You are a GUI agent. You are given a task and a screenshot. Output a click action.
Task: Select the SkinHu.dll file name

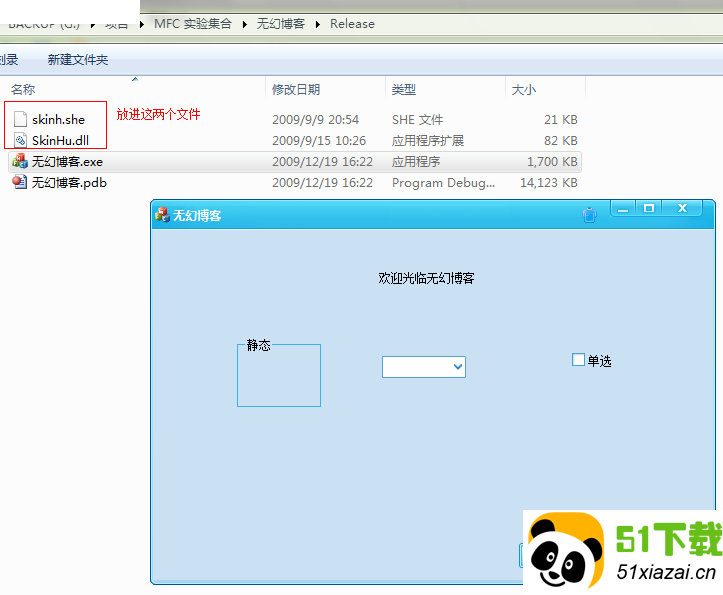tap(60, 140)
